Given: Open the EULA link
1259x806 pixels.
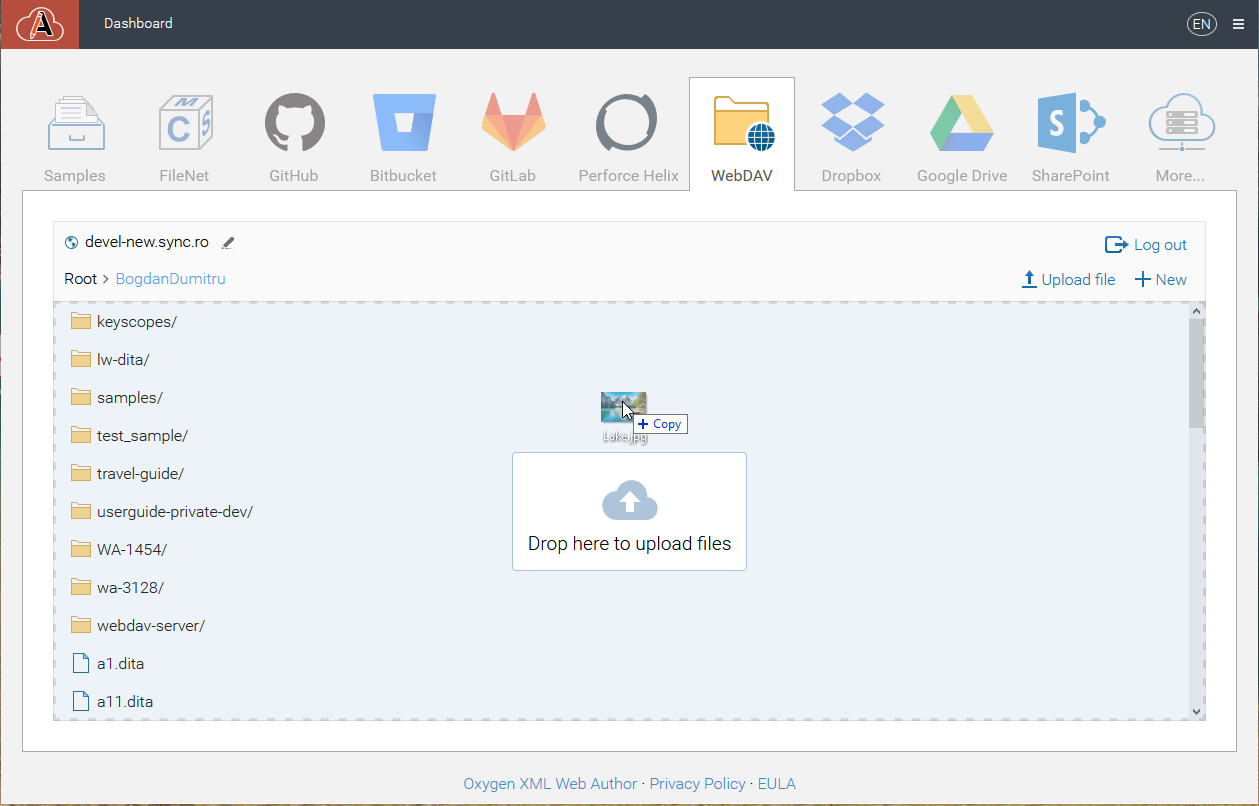Looking at the screenshot, I should coord(777,784).
